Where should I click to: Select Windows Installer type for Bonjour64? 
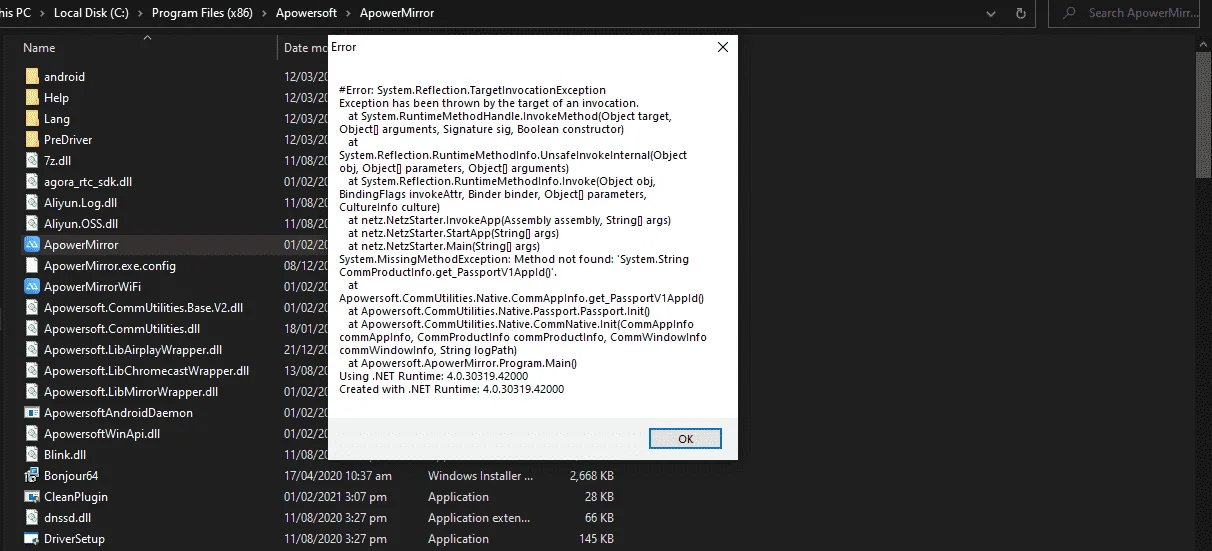480,475
